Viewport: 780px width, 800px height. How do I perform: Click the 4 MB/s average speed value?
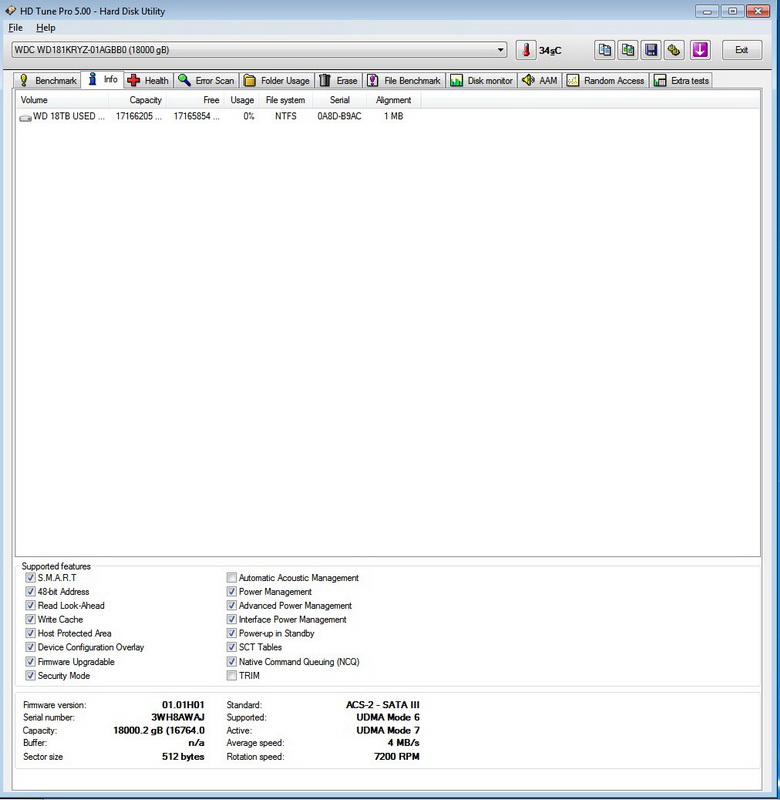click(404, 743)
